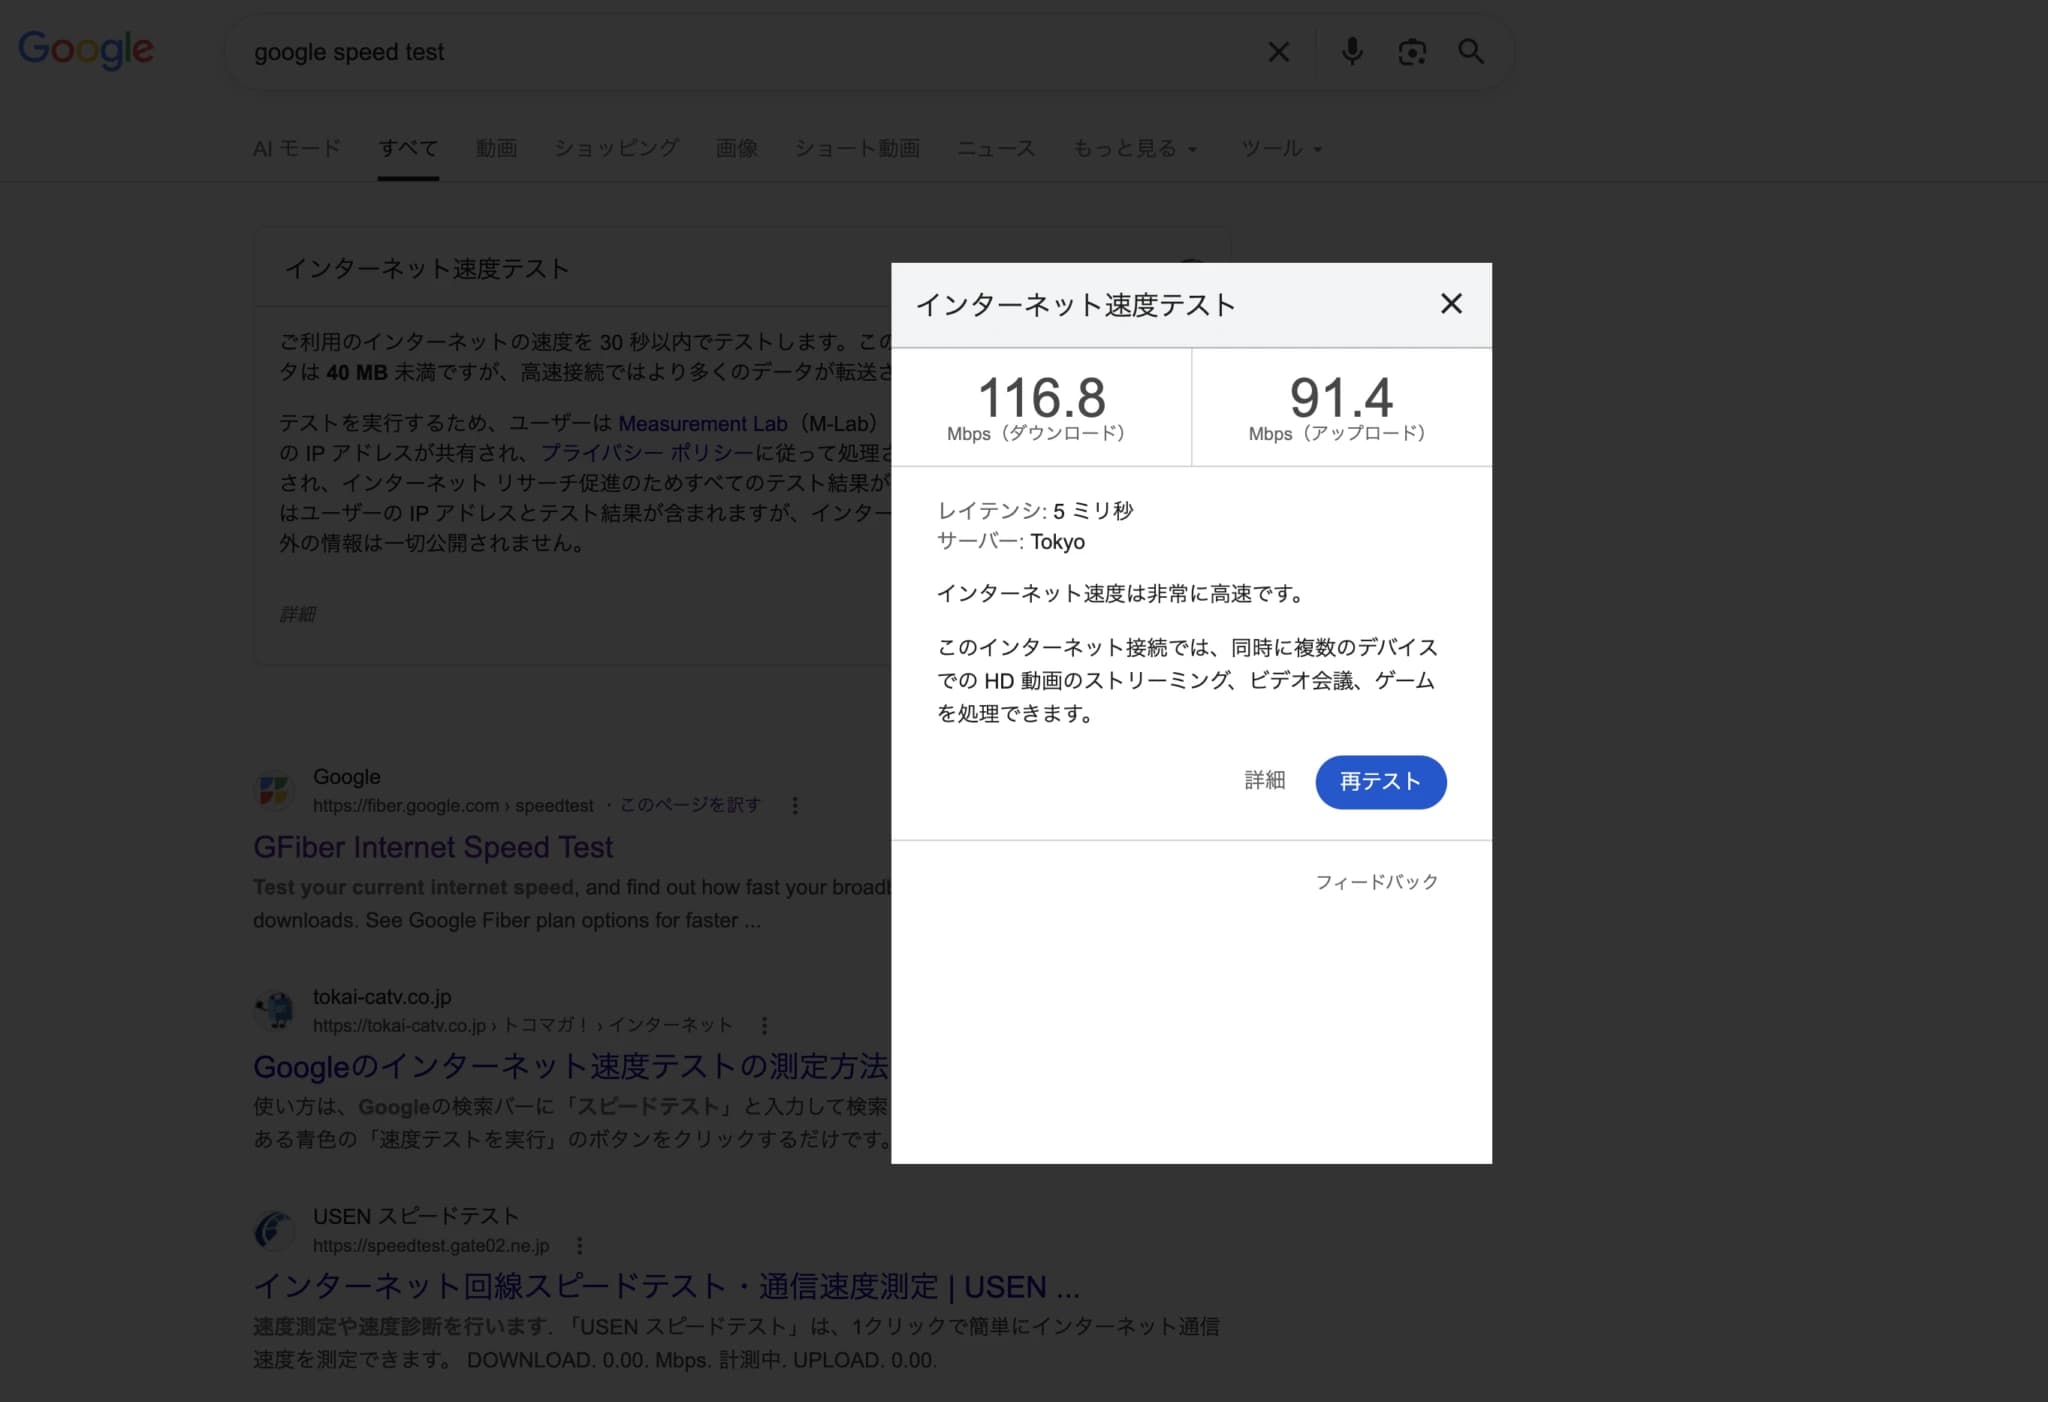Image resolution: width=2048 pixels, height=1402 pixels.
Task: Open the インターネット回線スピードテスト USEN result
Action: tap(666, 1287)
